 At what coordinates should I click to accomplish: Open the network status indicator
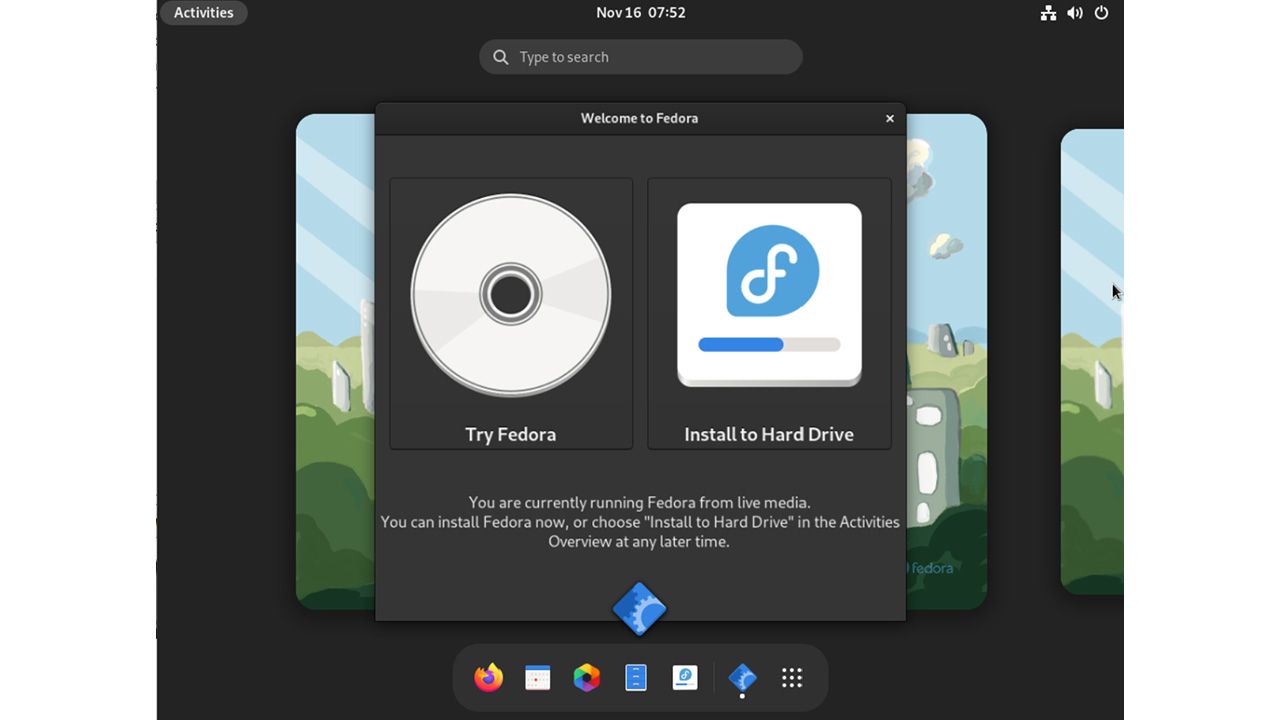[x=1048, y=13]
